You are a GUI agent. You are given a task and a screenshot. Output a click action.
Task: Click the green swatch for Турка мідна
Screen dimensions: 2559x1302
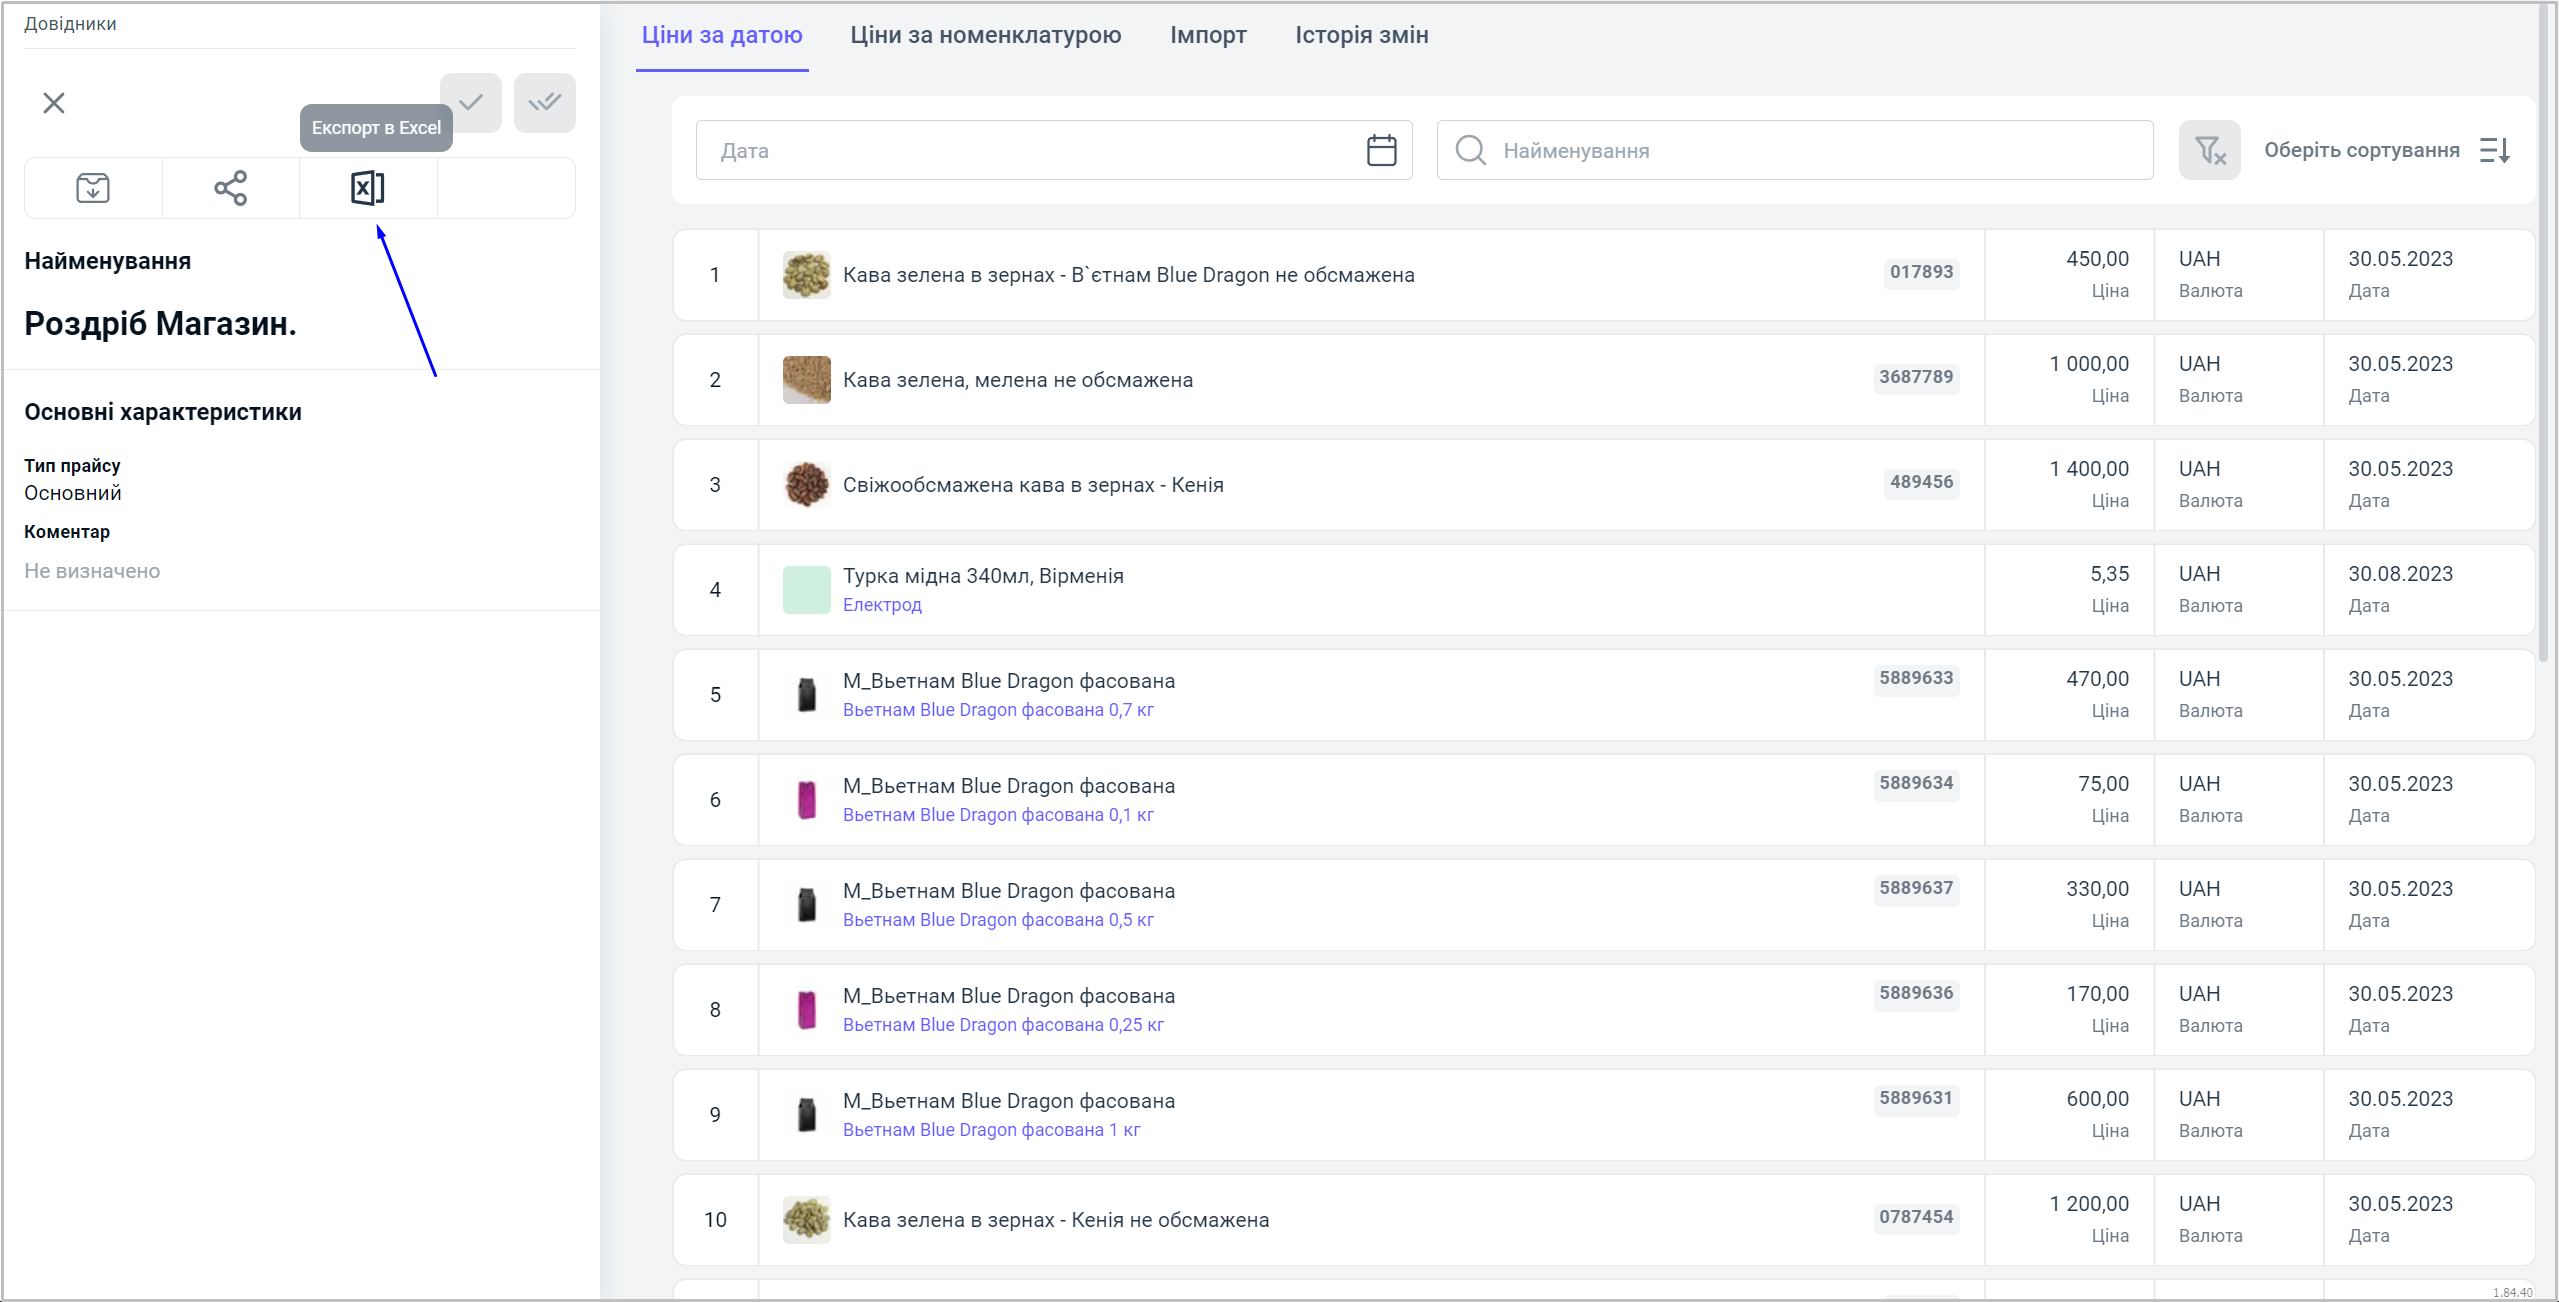(806, 590)
